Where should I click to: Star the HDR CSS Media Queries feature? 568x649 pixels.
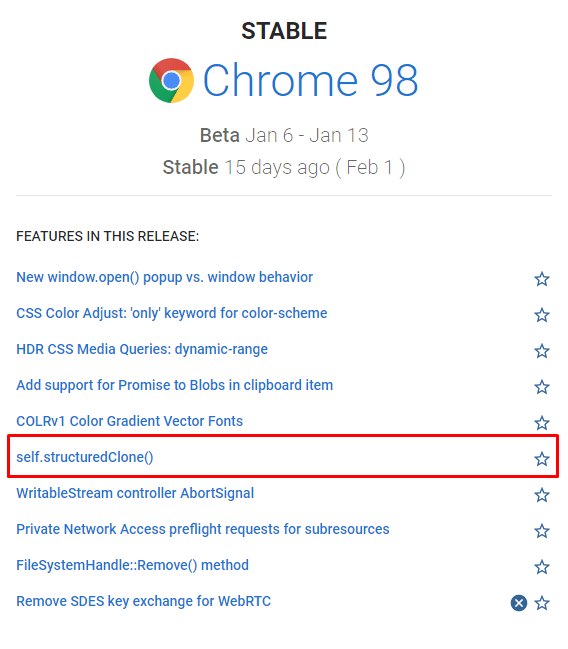click(x=542, y=351)
